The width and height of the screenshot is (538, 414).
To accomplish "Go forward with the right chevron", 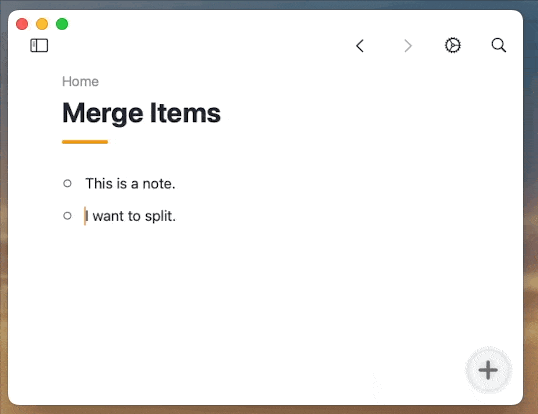I will point(408,46).
